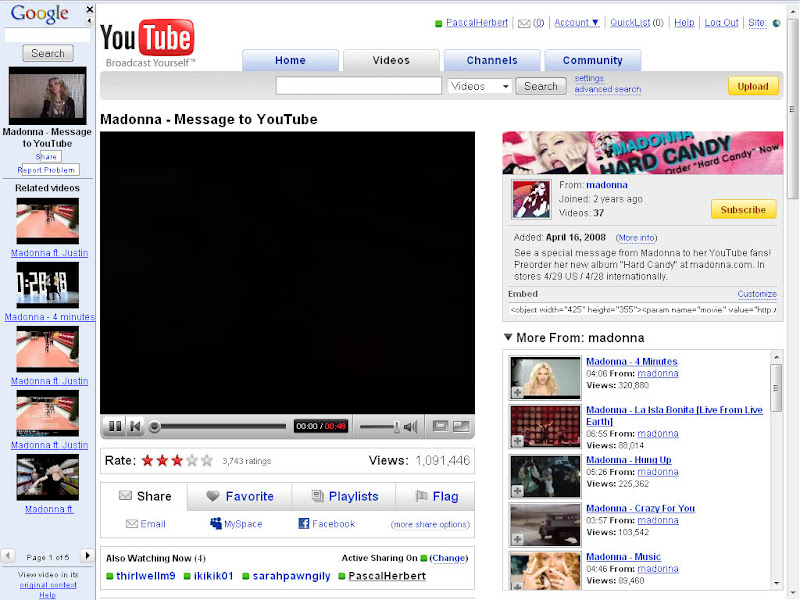Rate the video three stars
Viewport: 800px width, 600px height.
coord(177,461)
